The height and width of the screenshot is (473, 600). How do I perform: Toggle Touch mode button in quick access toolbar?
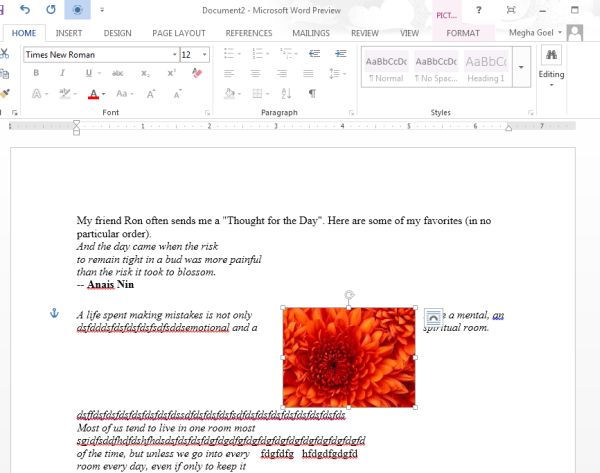coord(77,10)
